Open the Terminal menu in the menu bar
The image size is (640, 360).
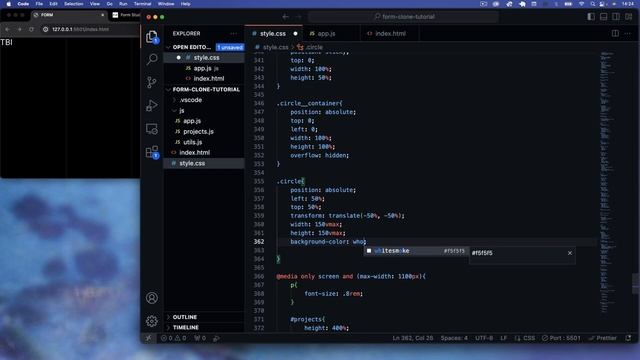point(142,4)
